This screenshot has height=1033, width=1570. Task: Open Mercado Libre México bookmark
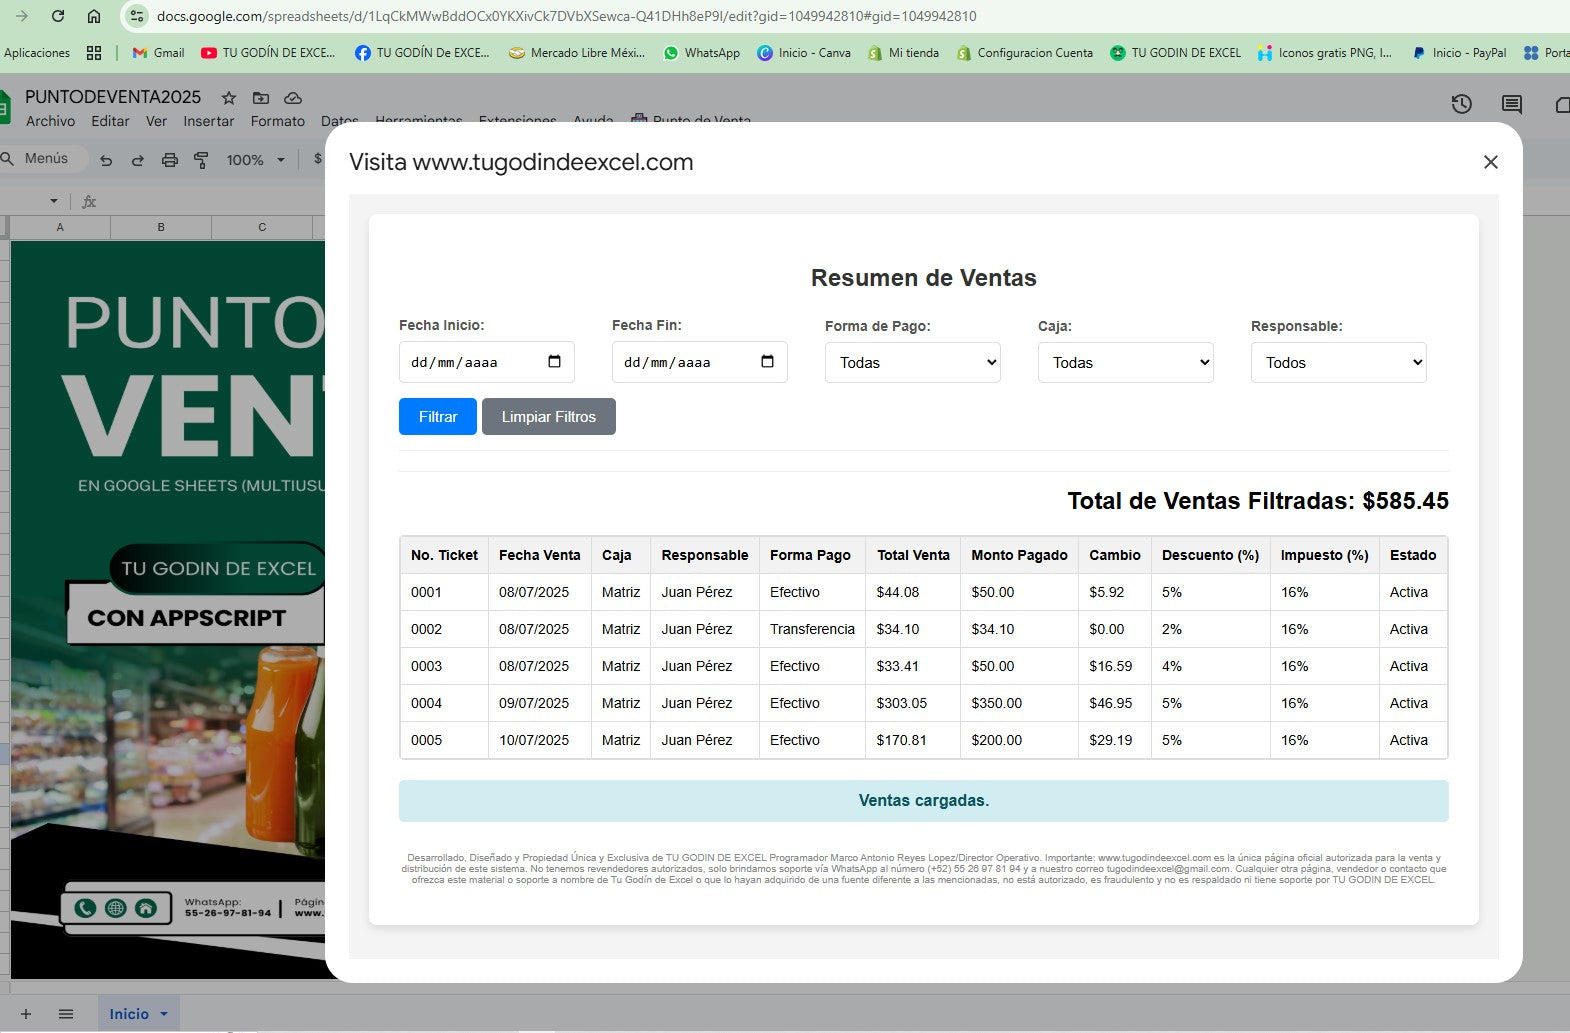click(x=577, y=53)
